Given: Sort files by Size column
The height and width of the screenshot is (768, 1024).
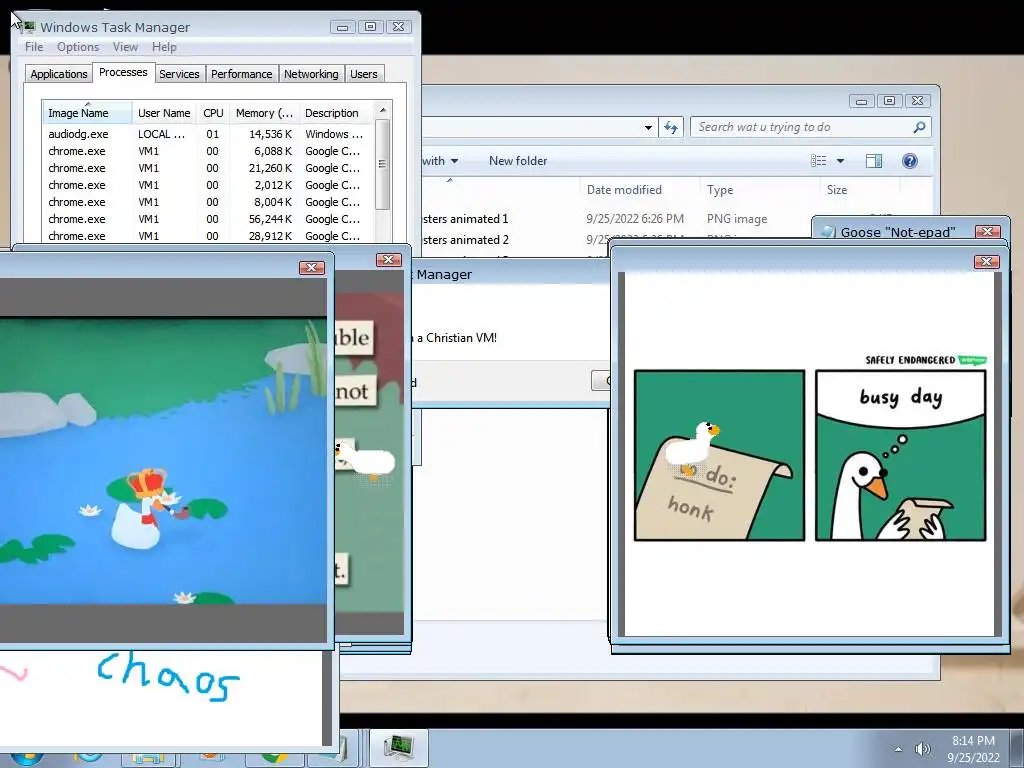Looking at the screenshot, I should [x=860, y=190].
